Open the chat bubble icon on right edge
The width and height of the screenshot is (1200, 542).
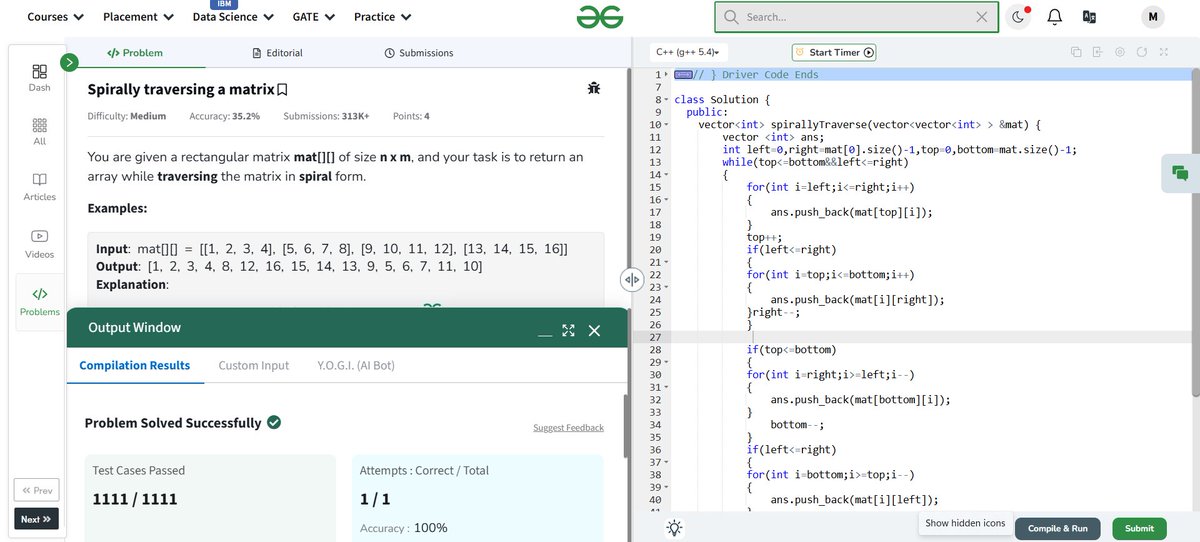click(1180, 173)
